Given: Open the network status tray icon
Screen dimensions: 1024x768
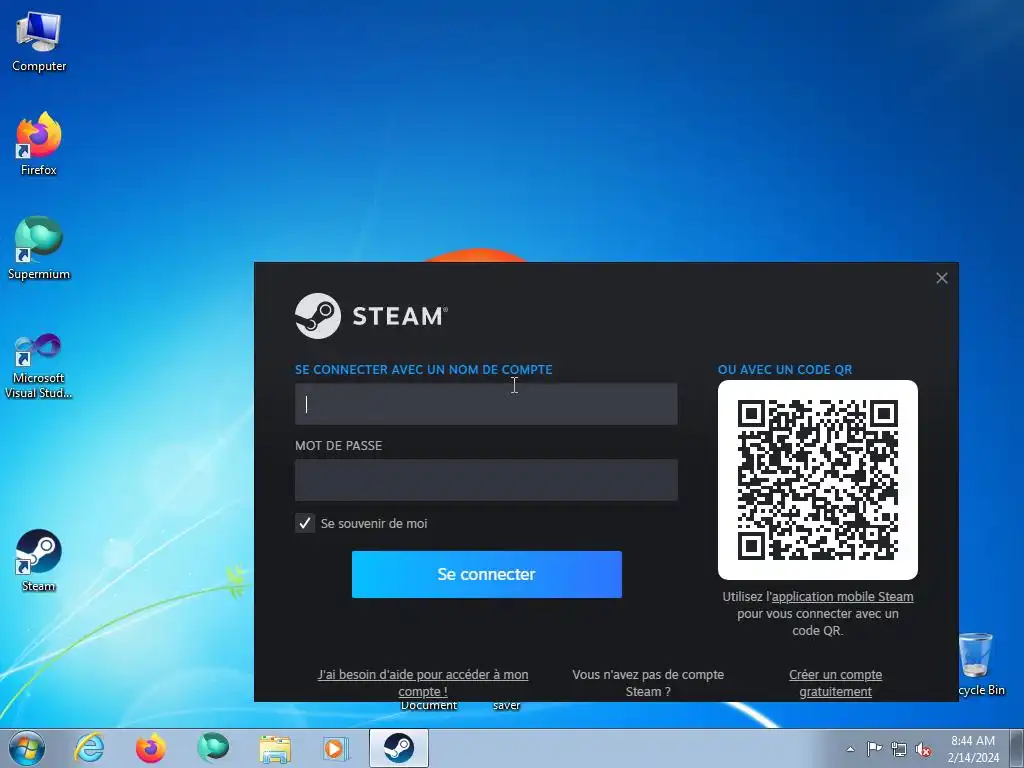Looking at the screenshot, I should (899, 749).
